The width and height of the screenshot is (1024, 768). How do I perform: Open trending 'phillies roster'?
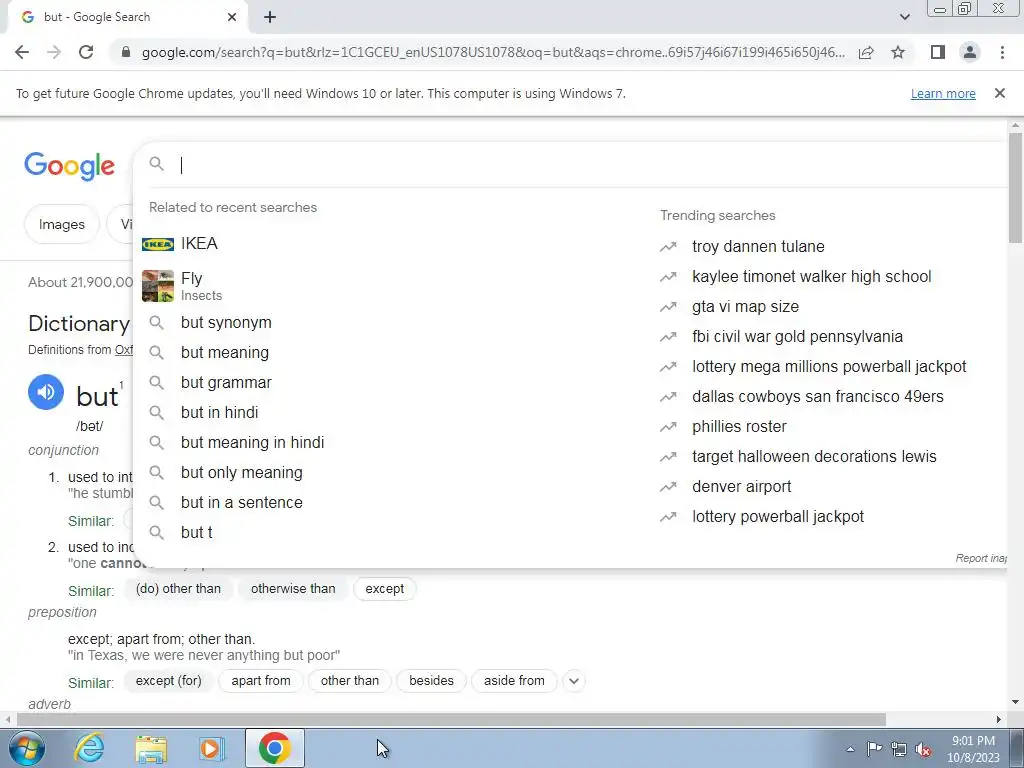click(x=739, y=427)
